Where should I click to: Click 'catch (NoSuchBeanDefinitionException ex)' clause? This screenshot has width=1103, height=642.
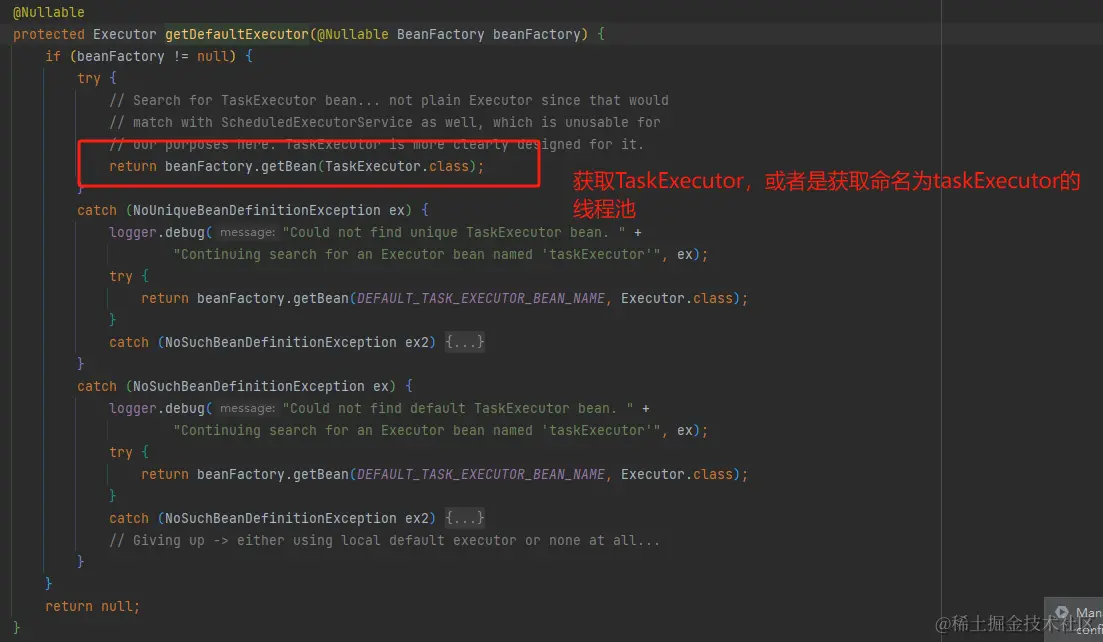tap(236, 386)
